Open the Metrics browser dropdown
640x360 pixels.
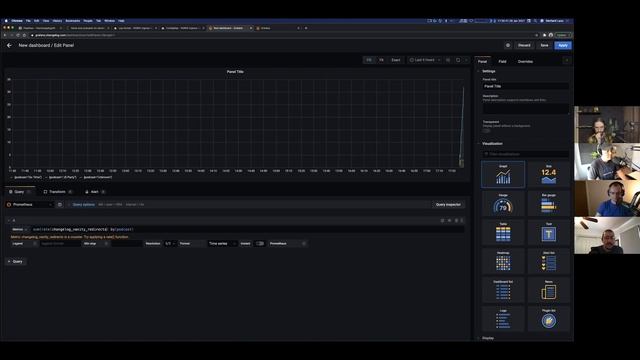tap(19, 229)
